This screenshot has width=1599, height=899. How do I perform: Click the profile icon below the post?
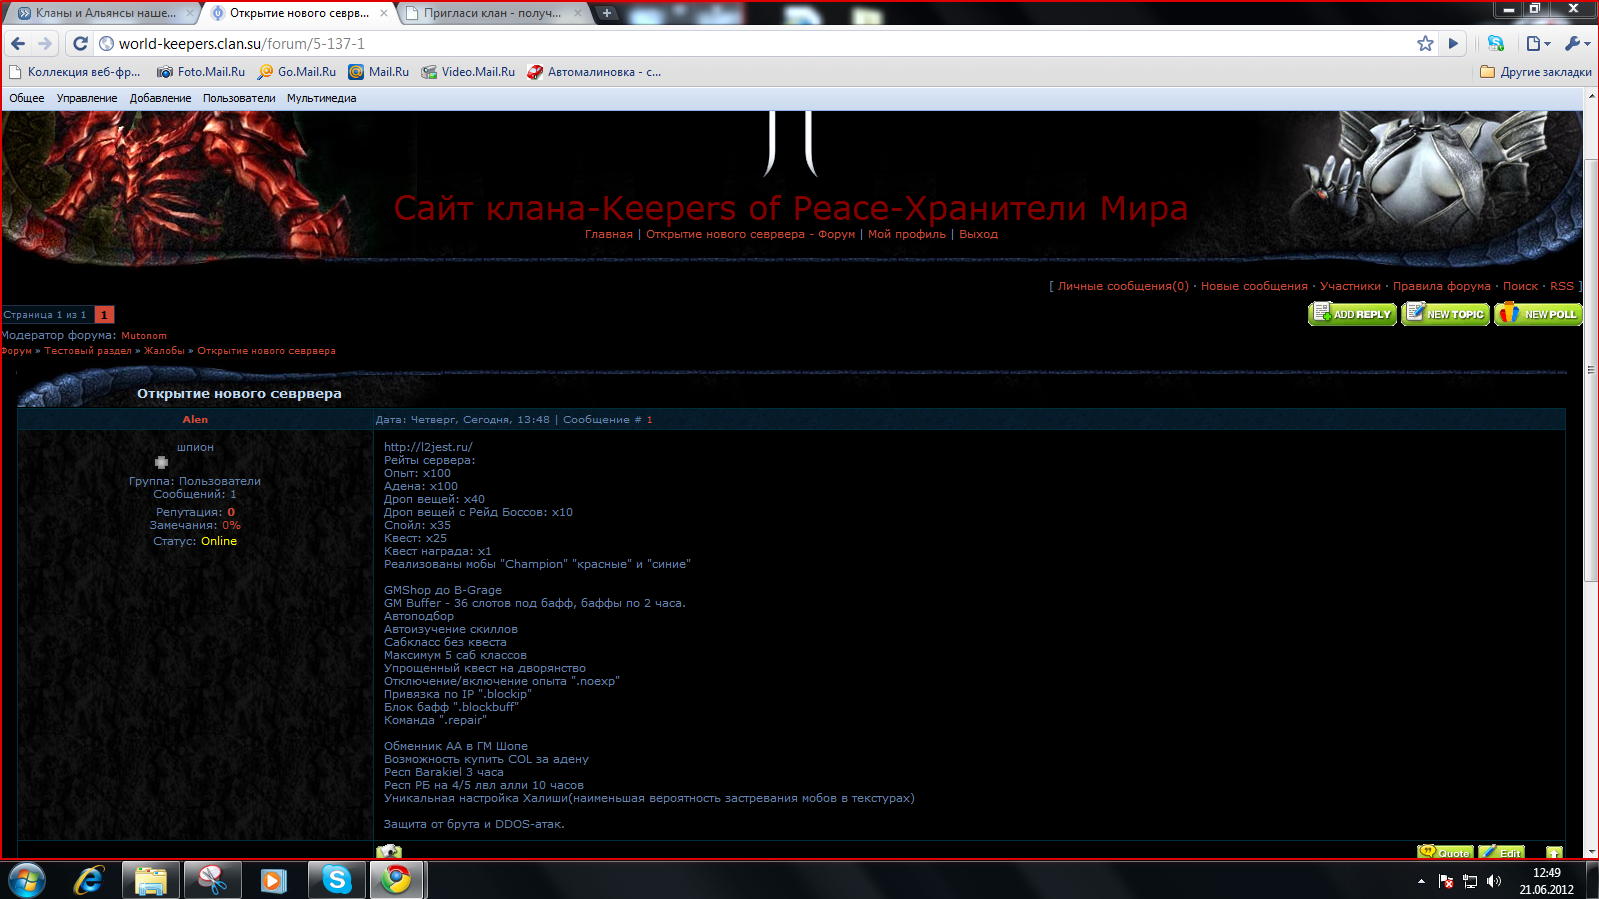[x=389, y=852]
